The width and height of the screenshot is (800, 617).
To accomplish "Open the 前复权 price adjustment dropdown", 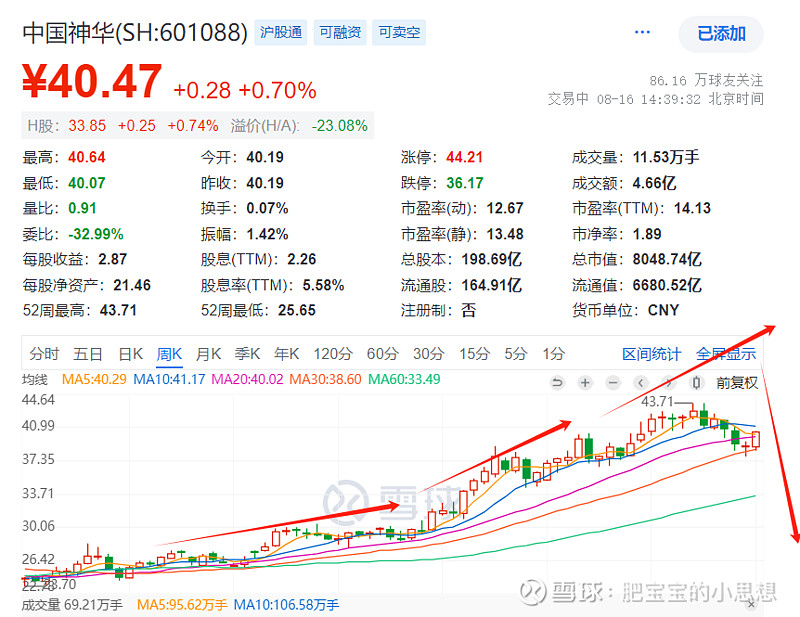I will [737, 383].
